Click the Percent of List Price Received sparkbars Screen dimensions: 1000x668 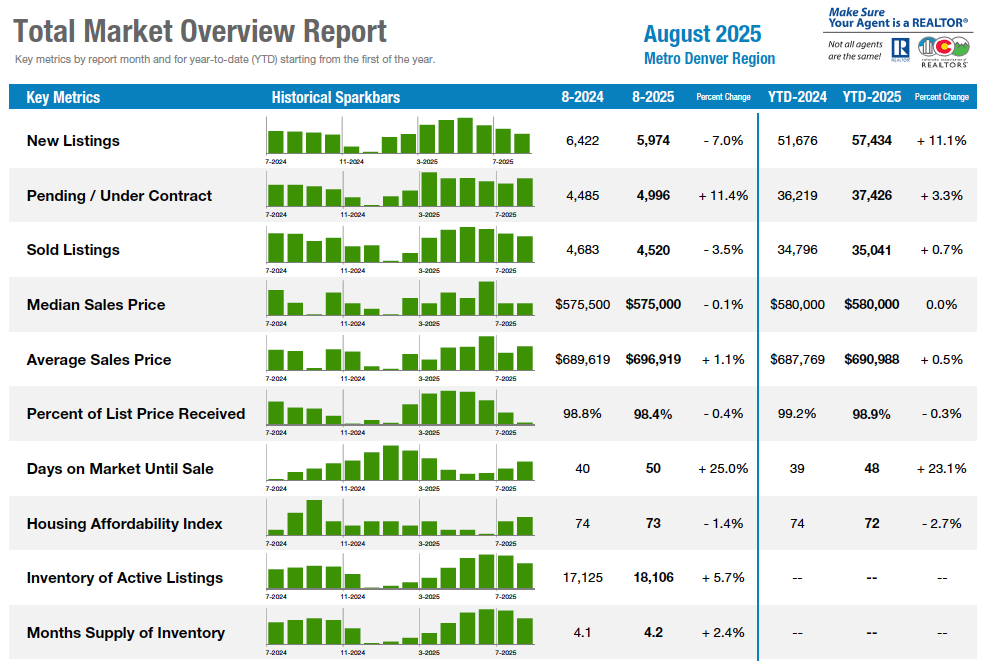tap(399, 410)
